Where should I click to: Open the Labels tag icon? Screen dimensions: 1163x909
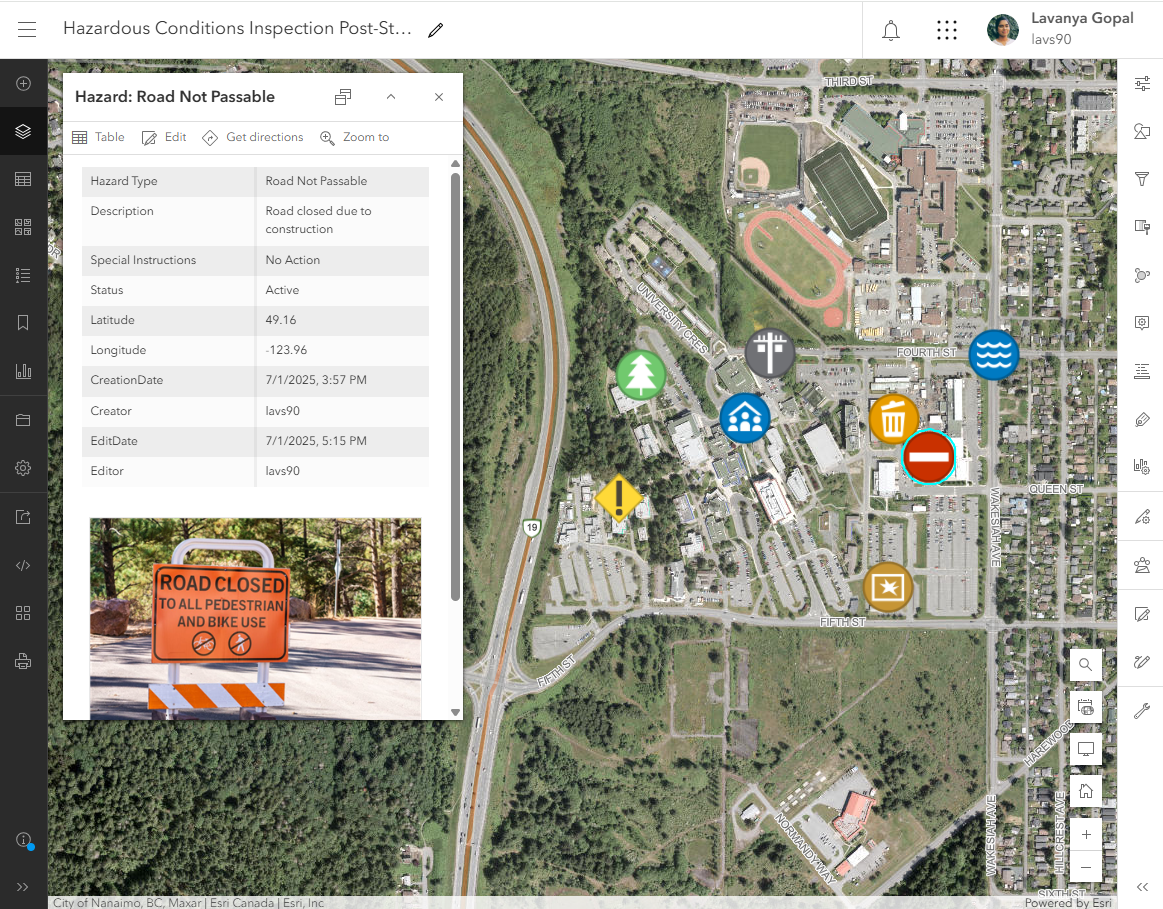point(1142,420)
